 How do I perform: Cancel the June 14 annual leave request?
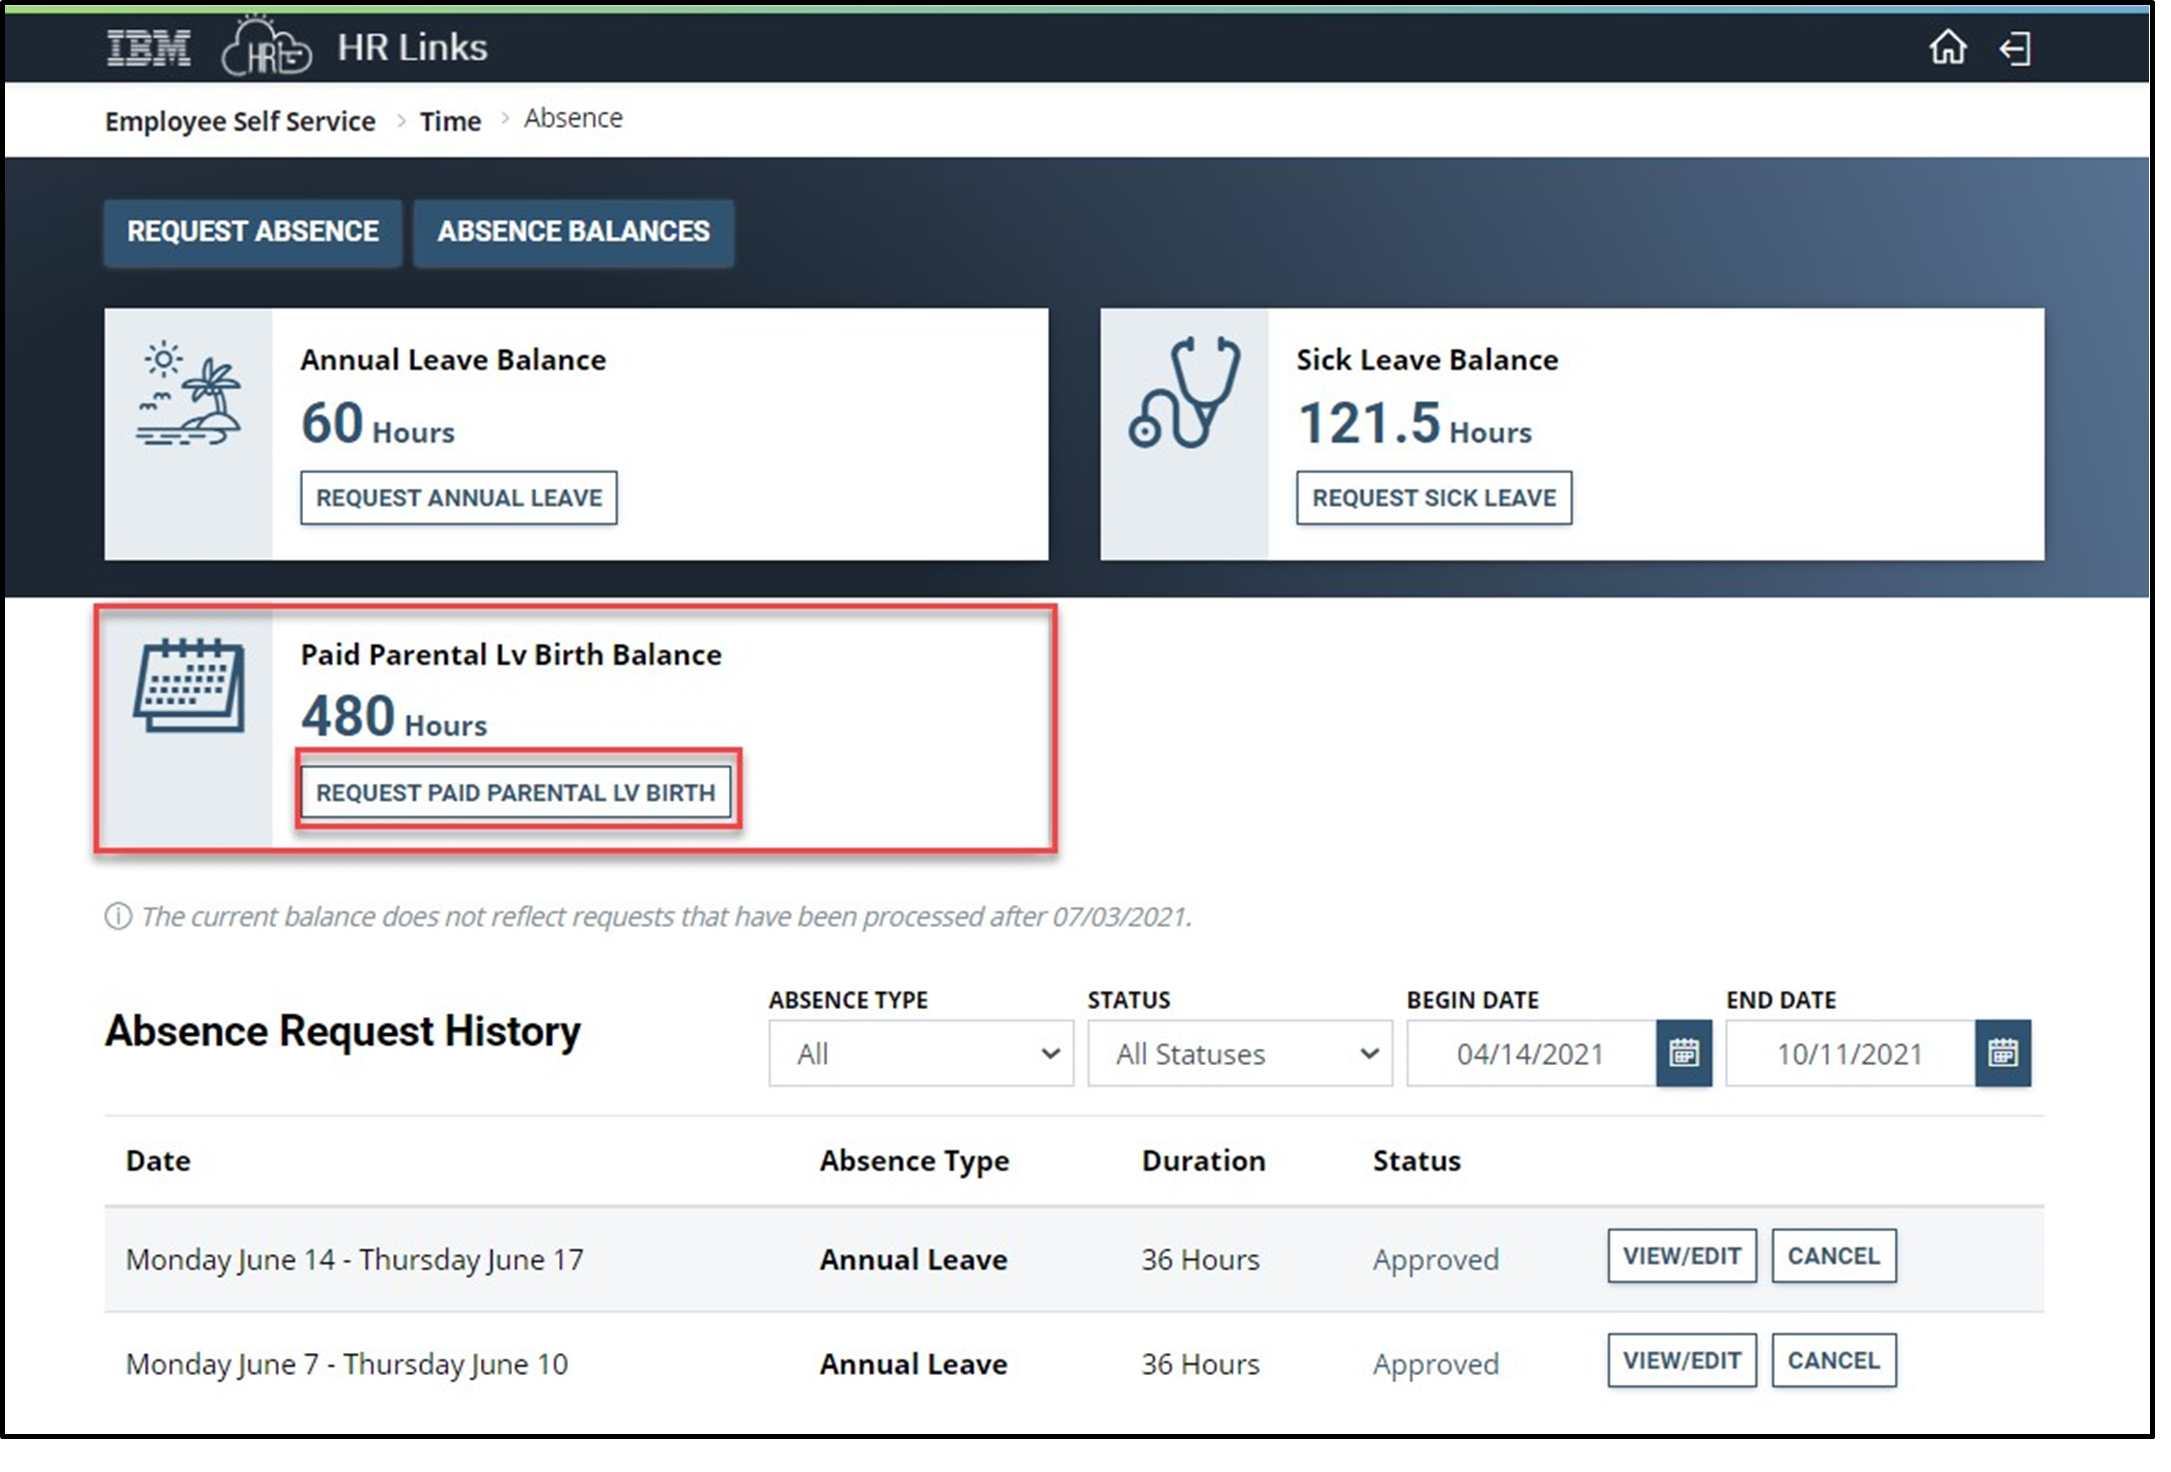1833,1256
